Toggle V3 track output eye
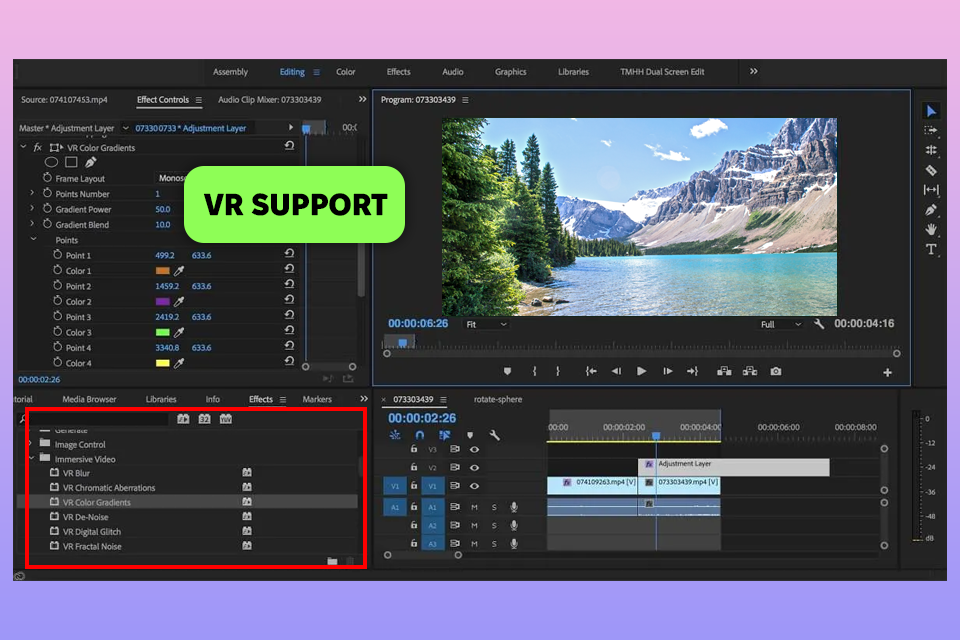960x640 pixels. 474,450
